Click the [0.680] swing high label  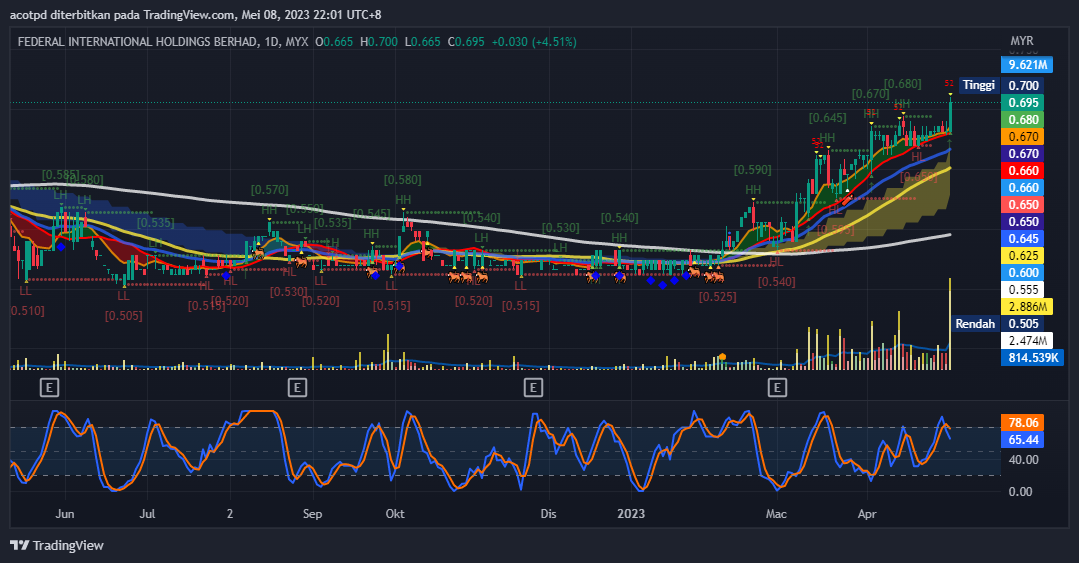pos(902,84)
